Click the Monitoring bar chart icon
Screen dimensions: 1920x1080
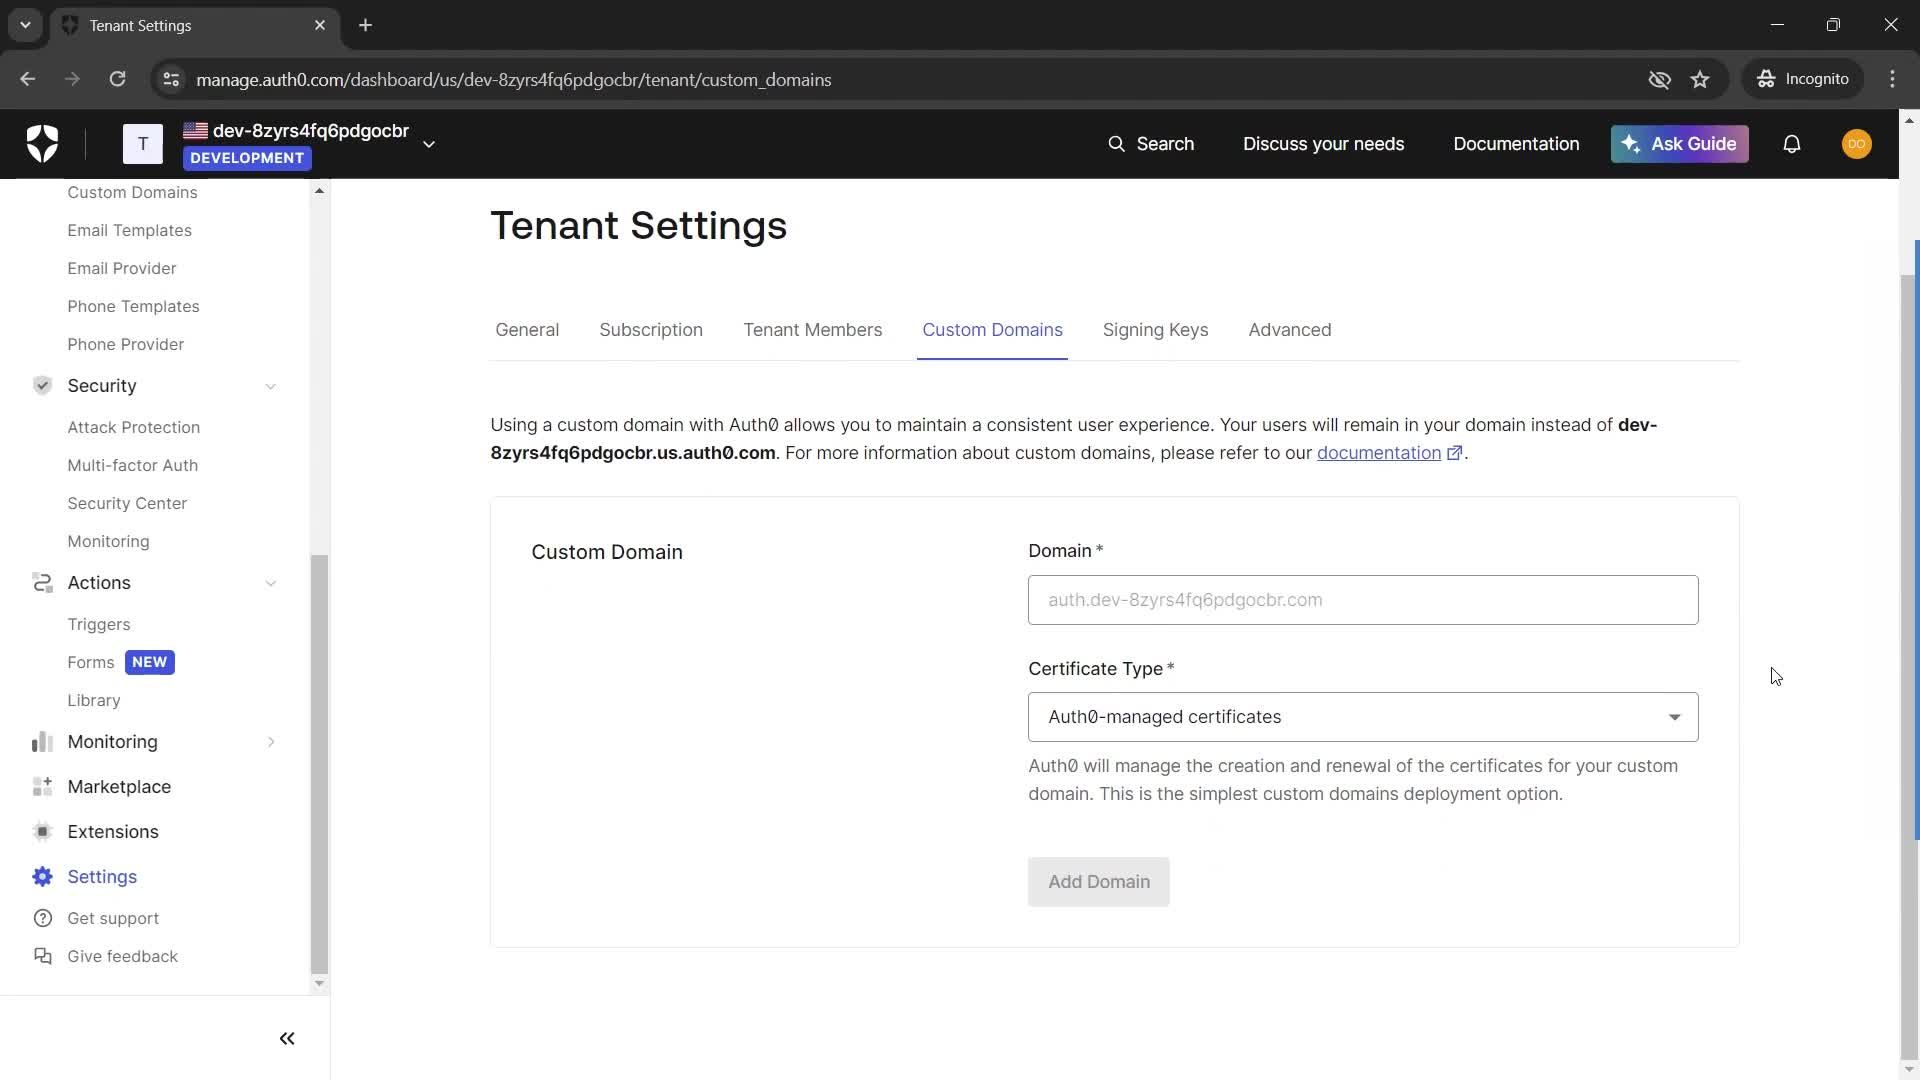42,741
